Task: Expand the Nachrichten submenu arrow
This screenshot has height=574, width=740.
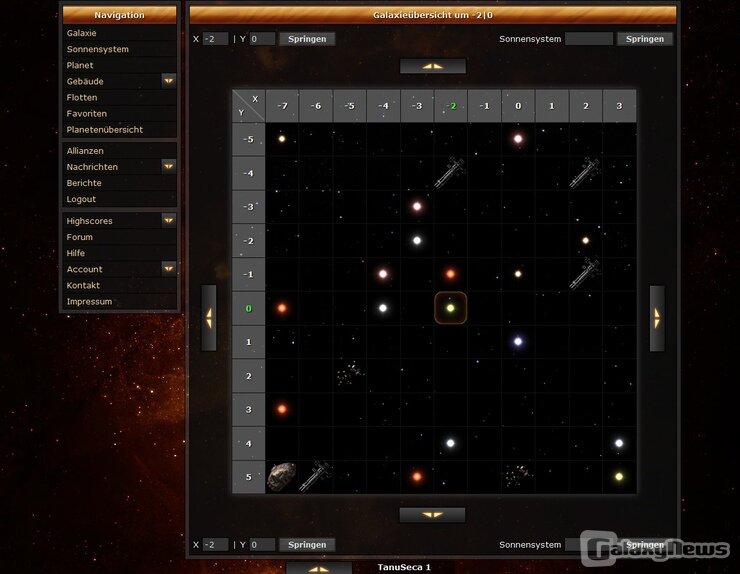Action: tap(168, 166)
